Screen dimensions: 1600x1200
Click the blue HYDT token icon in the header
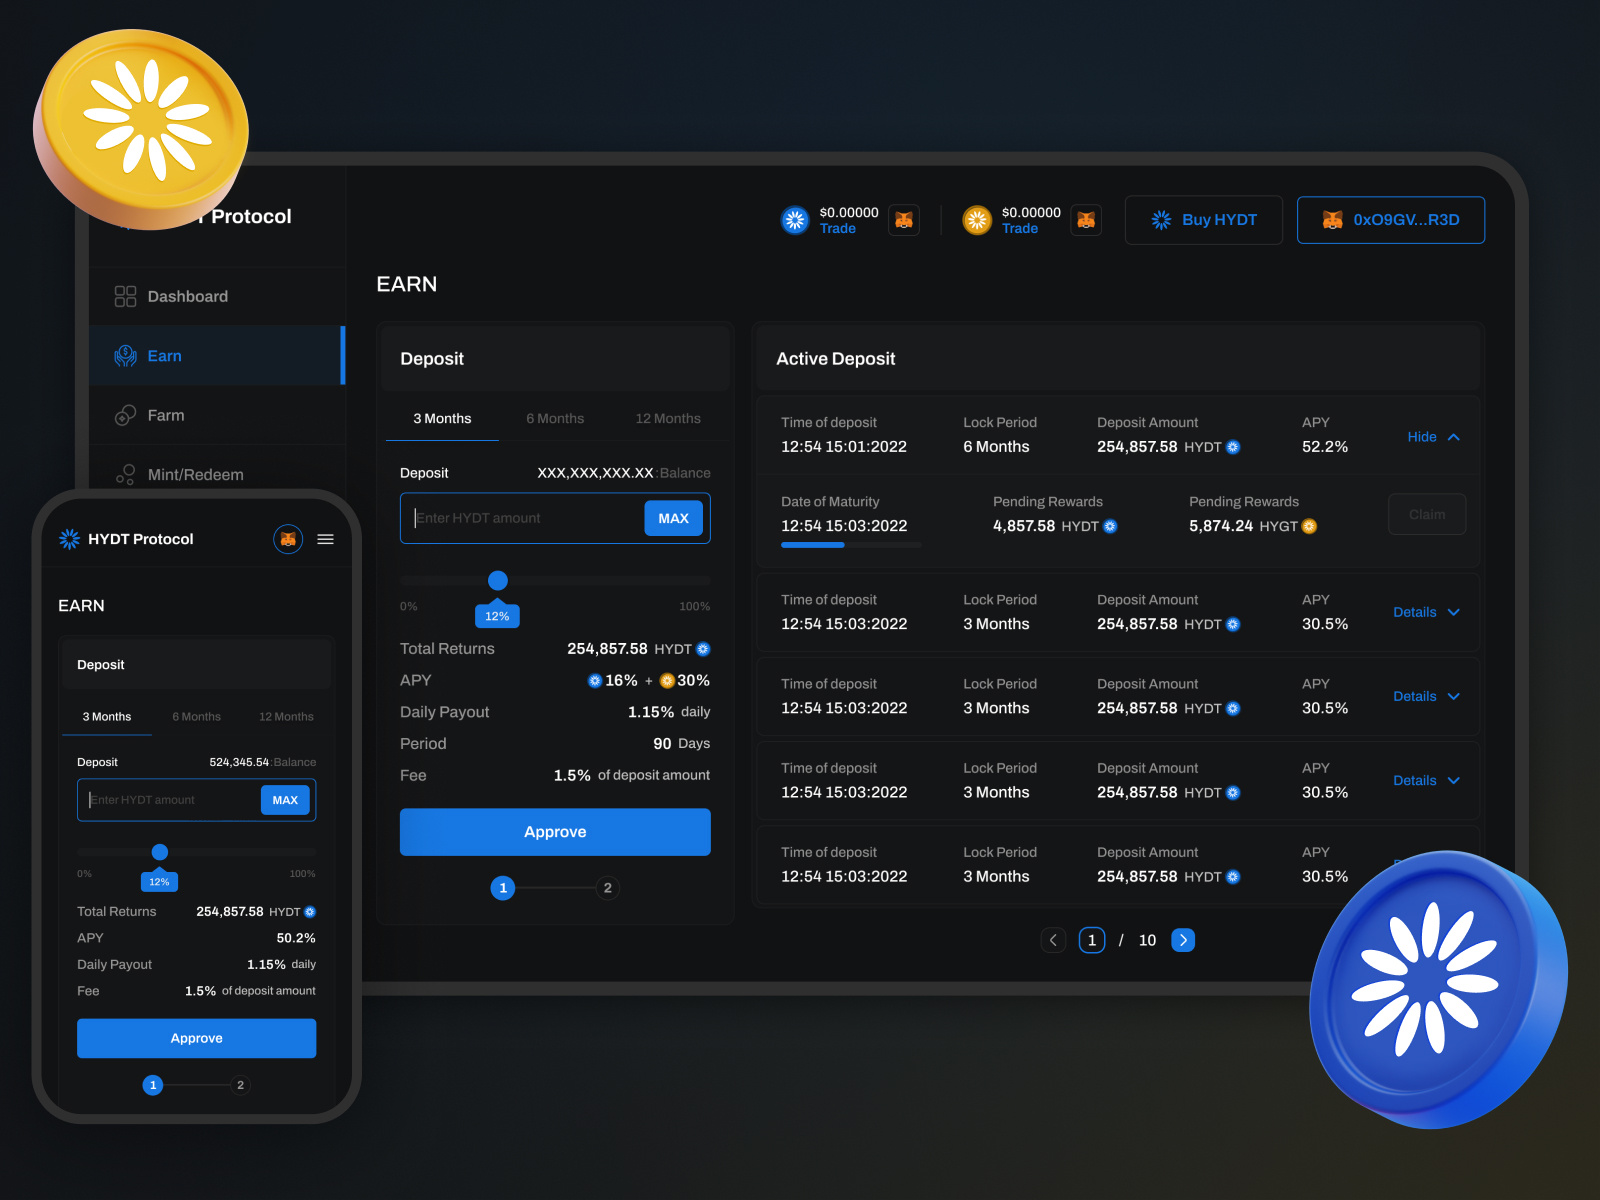click(x=794, y=219)
